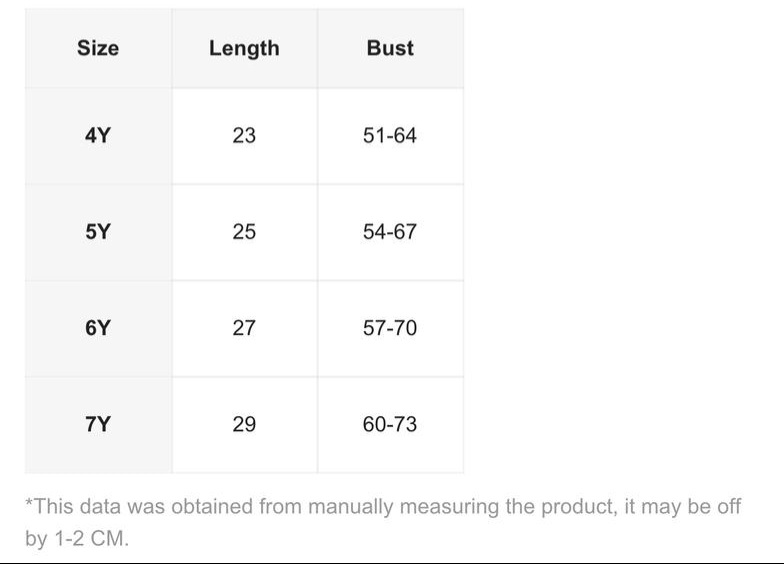Screen dimensions: 784x564
Task: Pick the 57-70 bust measurement
Action: pyautogui.click(x=390, y=328)
